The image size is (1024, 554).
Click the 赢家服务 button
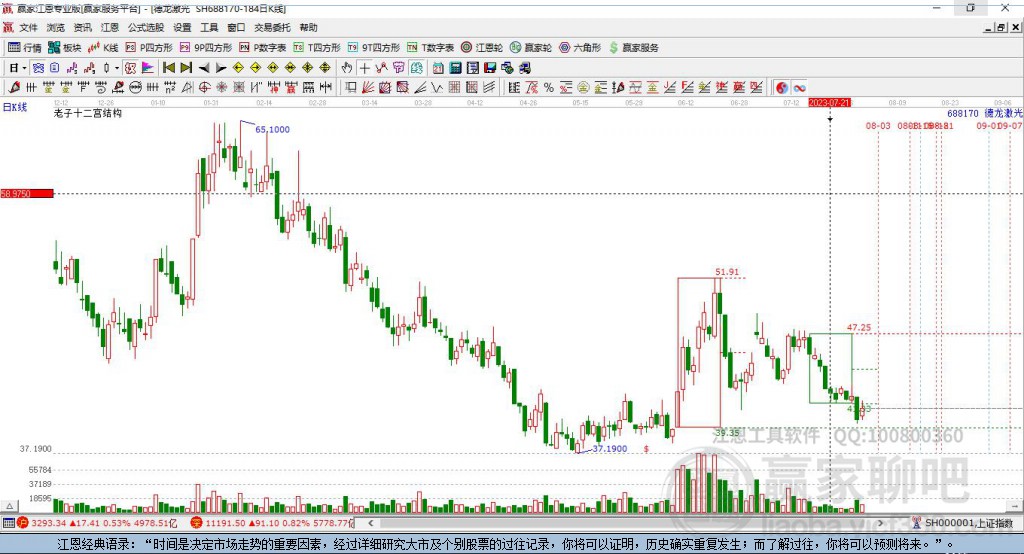633,48
